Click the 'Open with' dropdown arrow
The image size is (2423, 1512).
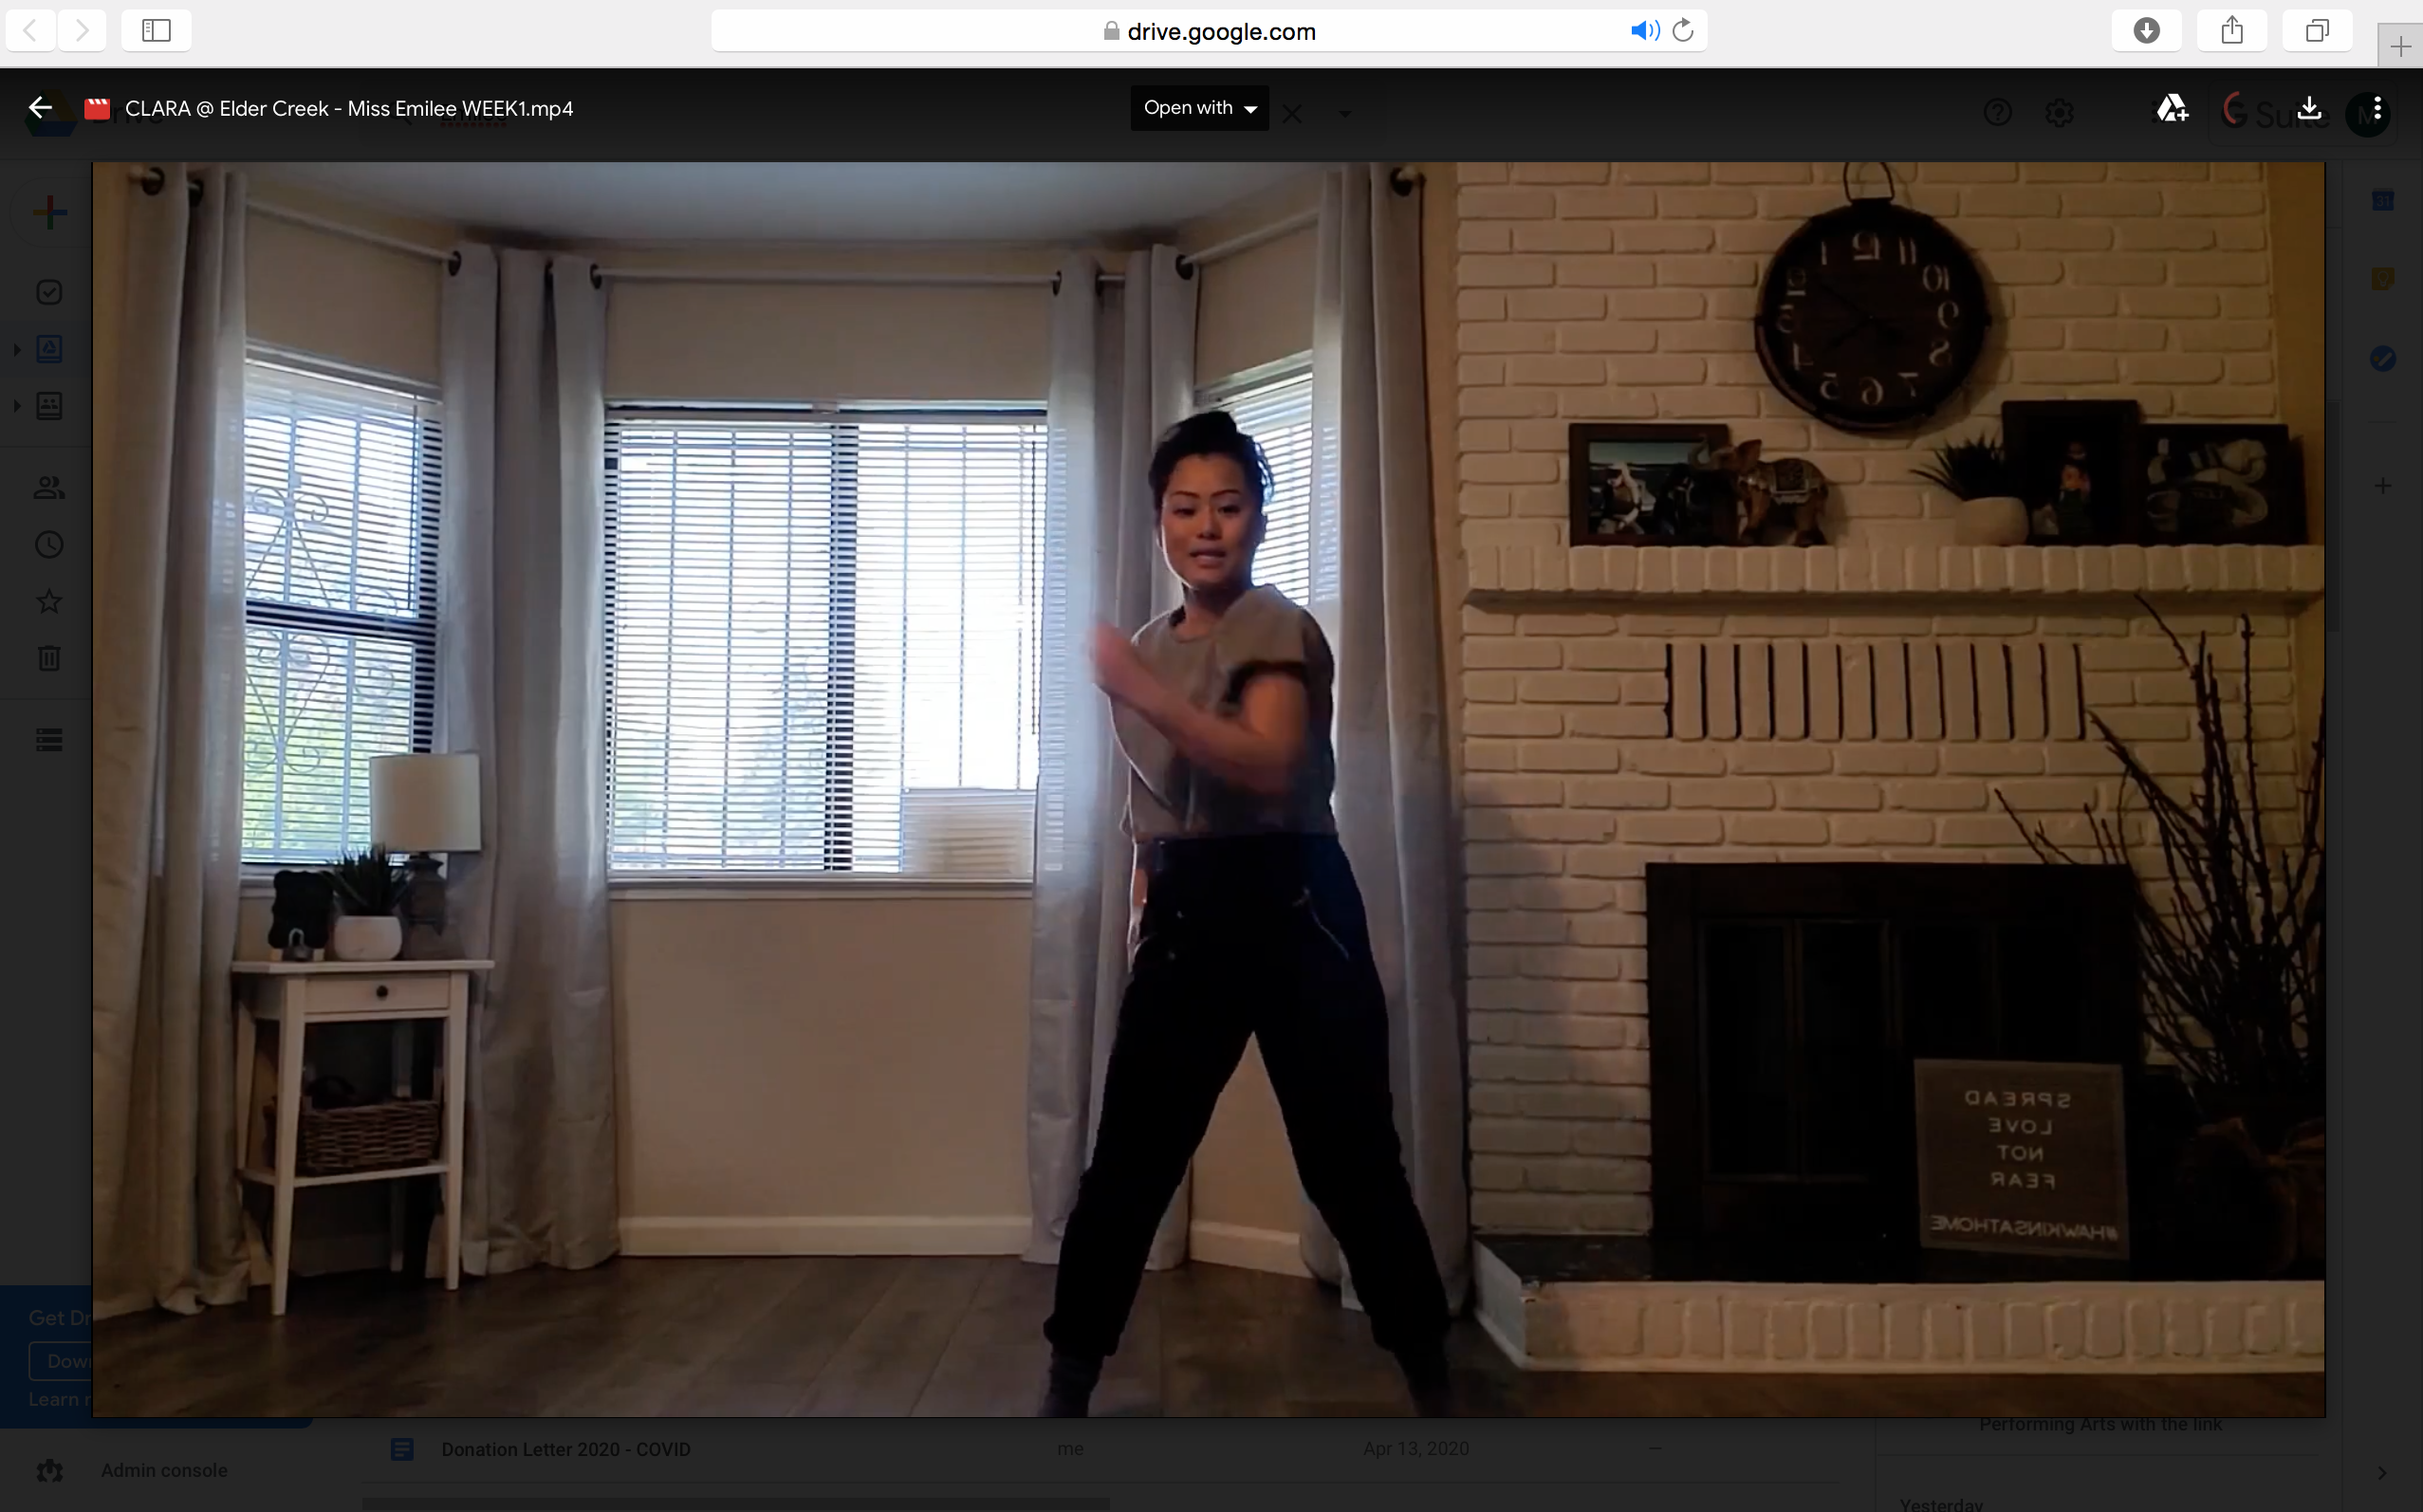tap(1250, 109)
